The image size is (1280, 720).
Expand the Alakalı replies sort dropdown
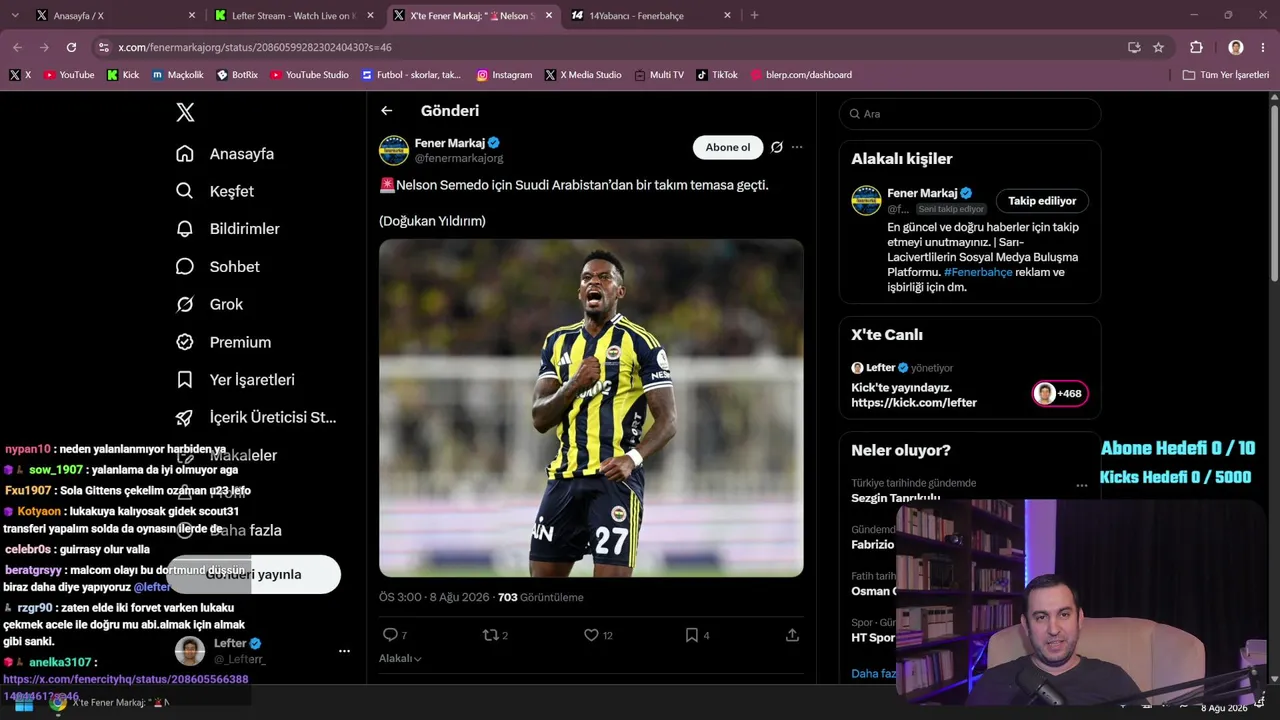[400, 659]
